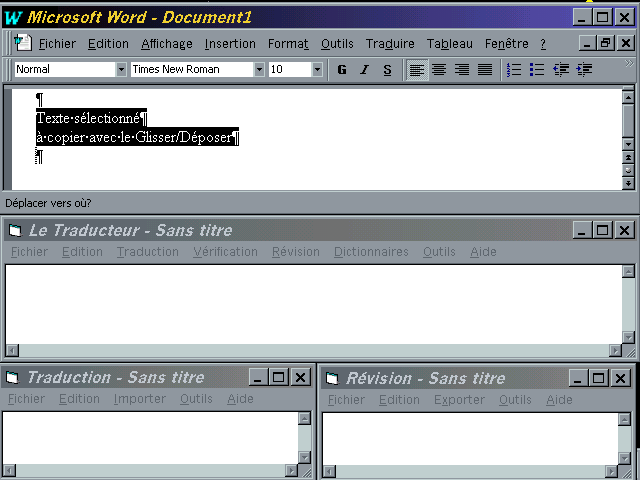Open the Format menu
Image resolution: width=640 pixels, height=480 pixels.
coord(288,43)
